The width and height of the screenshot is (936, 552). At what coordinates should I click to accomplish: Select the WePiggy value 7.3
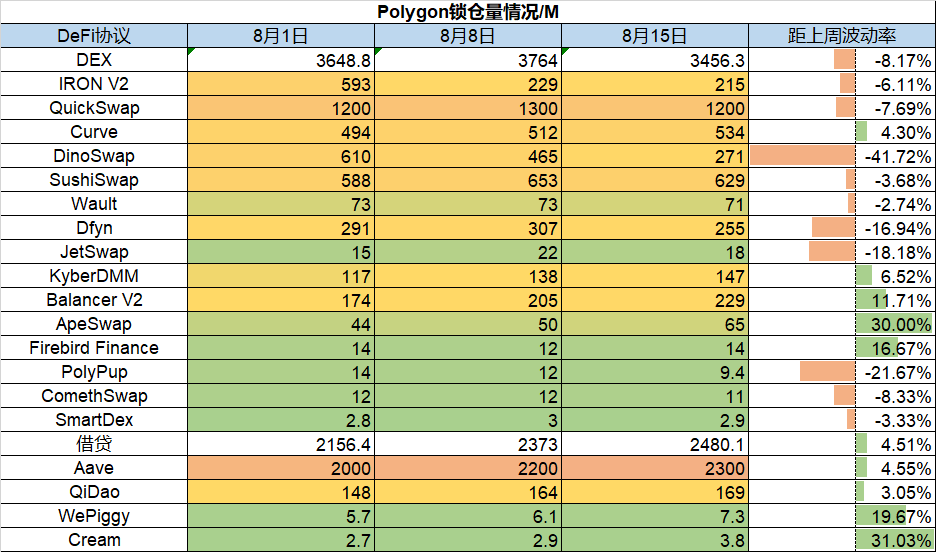[x=732, y=517]
